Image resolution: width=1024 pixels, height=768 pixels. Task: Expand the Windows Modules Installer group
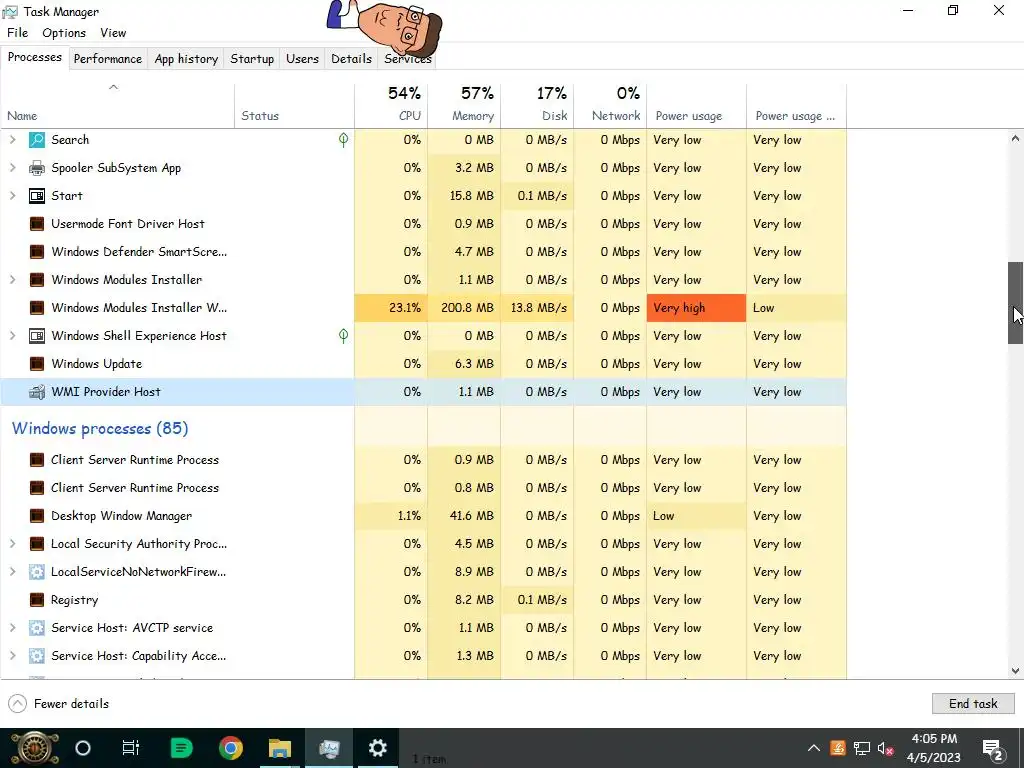(12, 280)
